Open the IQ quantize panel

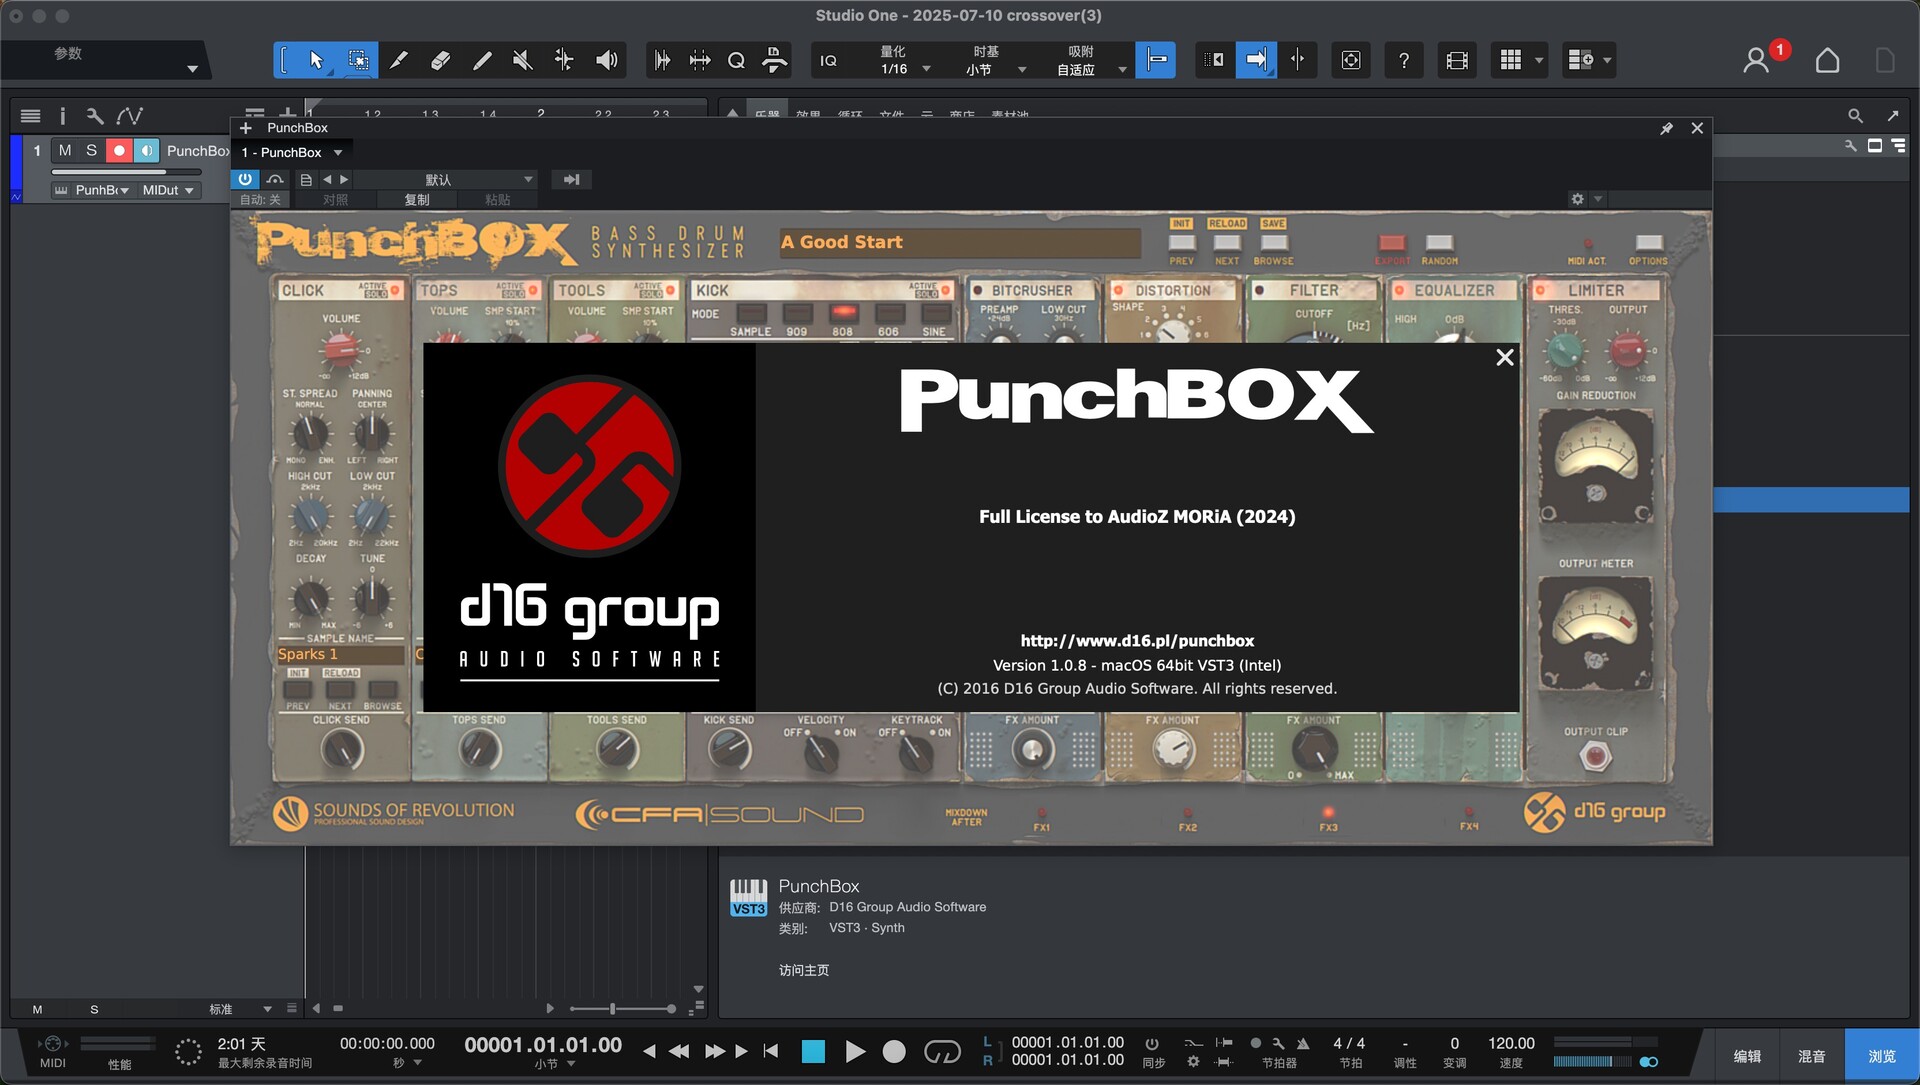point(829,61)
